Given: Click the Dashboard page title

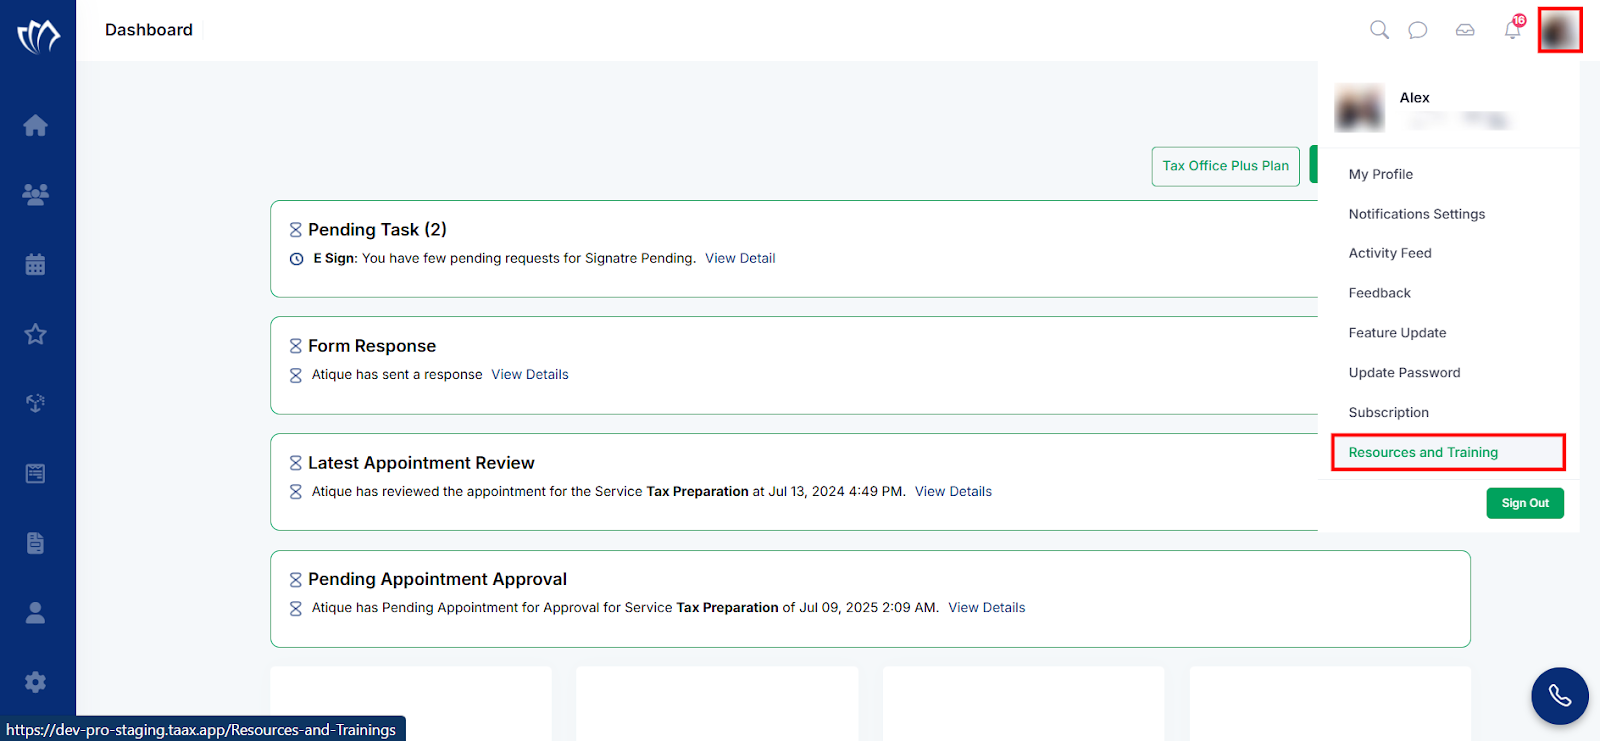Looking at the screenshot, I should 149,30.
